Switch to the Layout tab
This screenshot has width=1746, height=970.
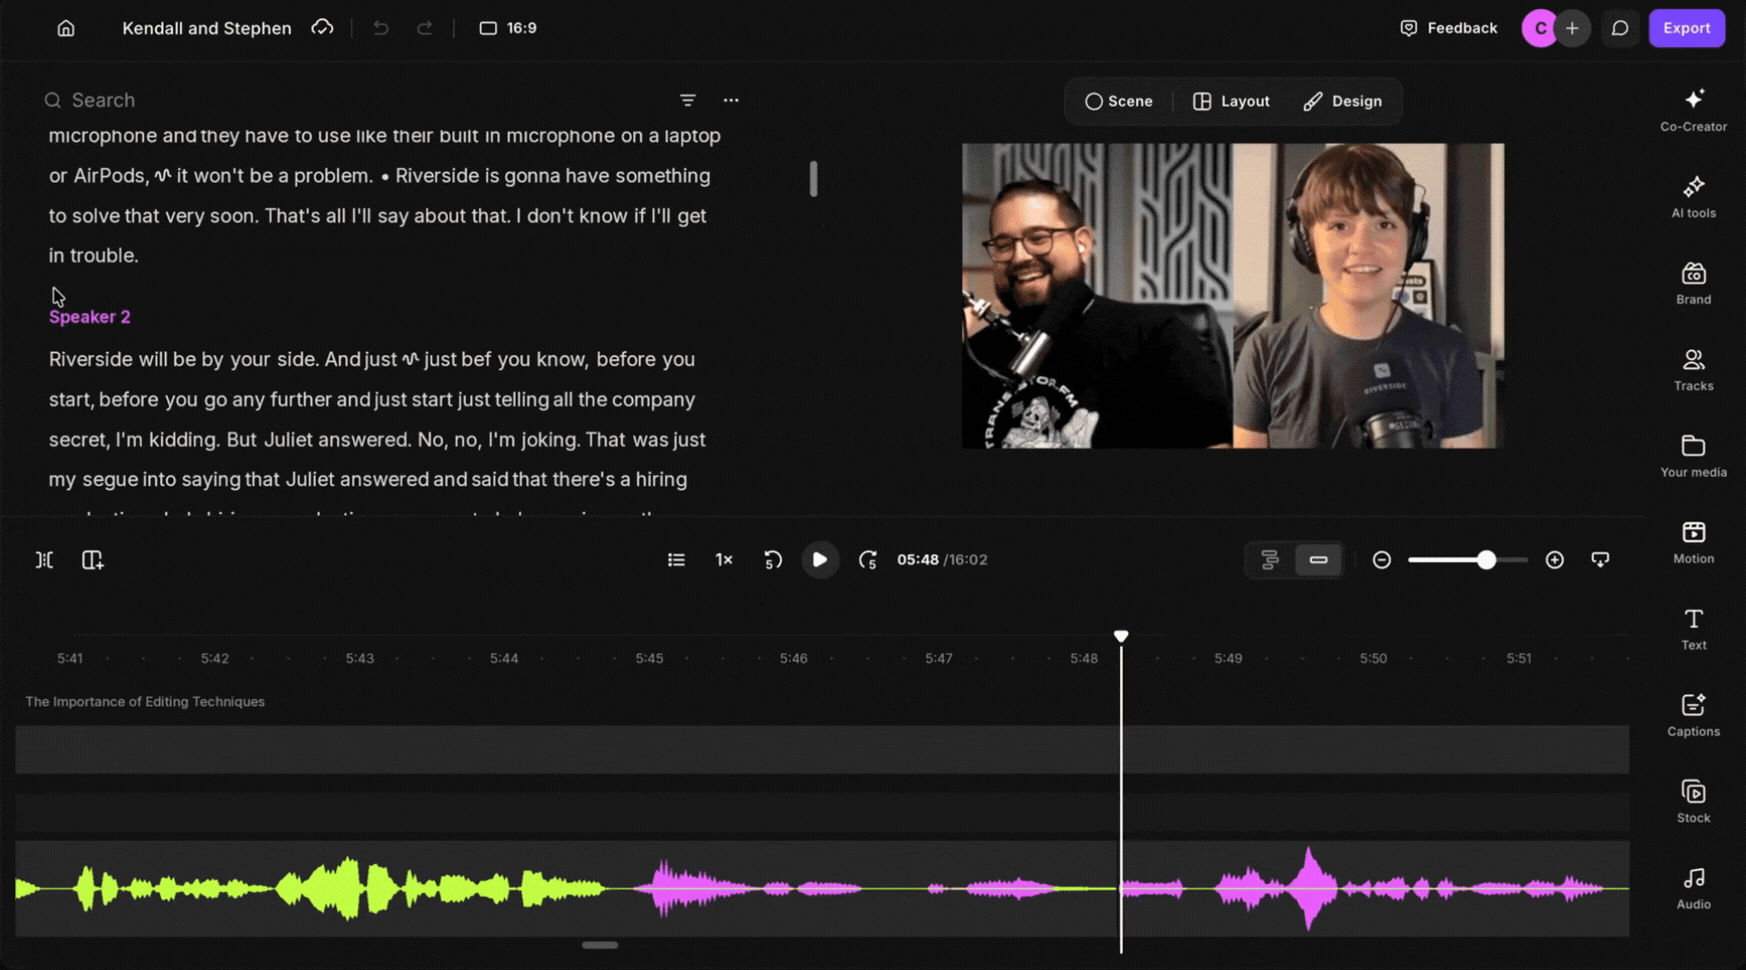coord(1231,101)
